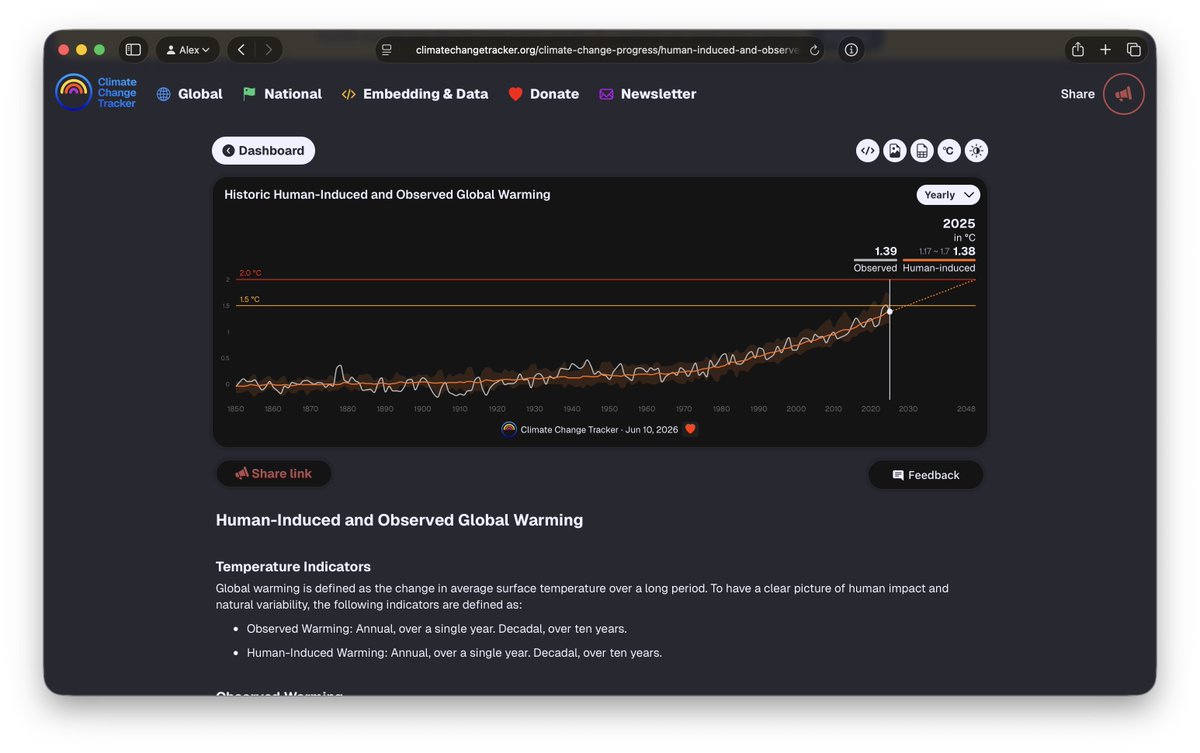
Task: Click the globe icon beside Global
Action: click(164, 94)
